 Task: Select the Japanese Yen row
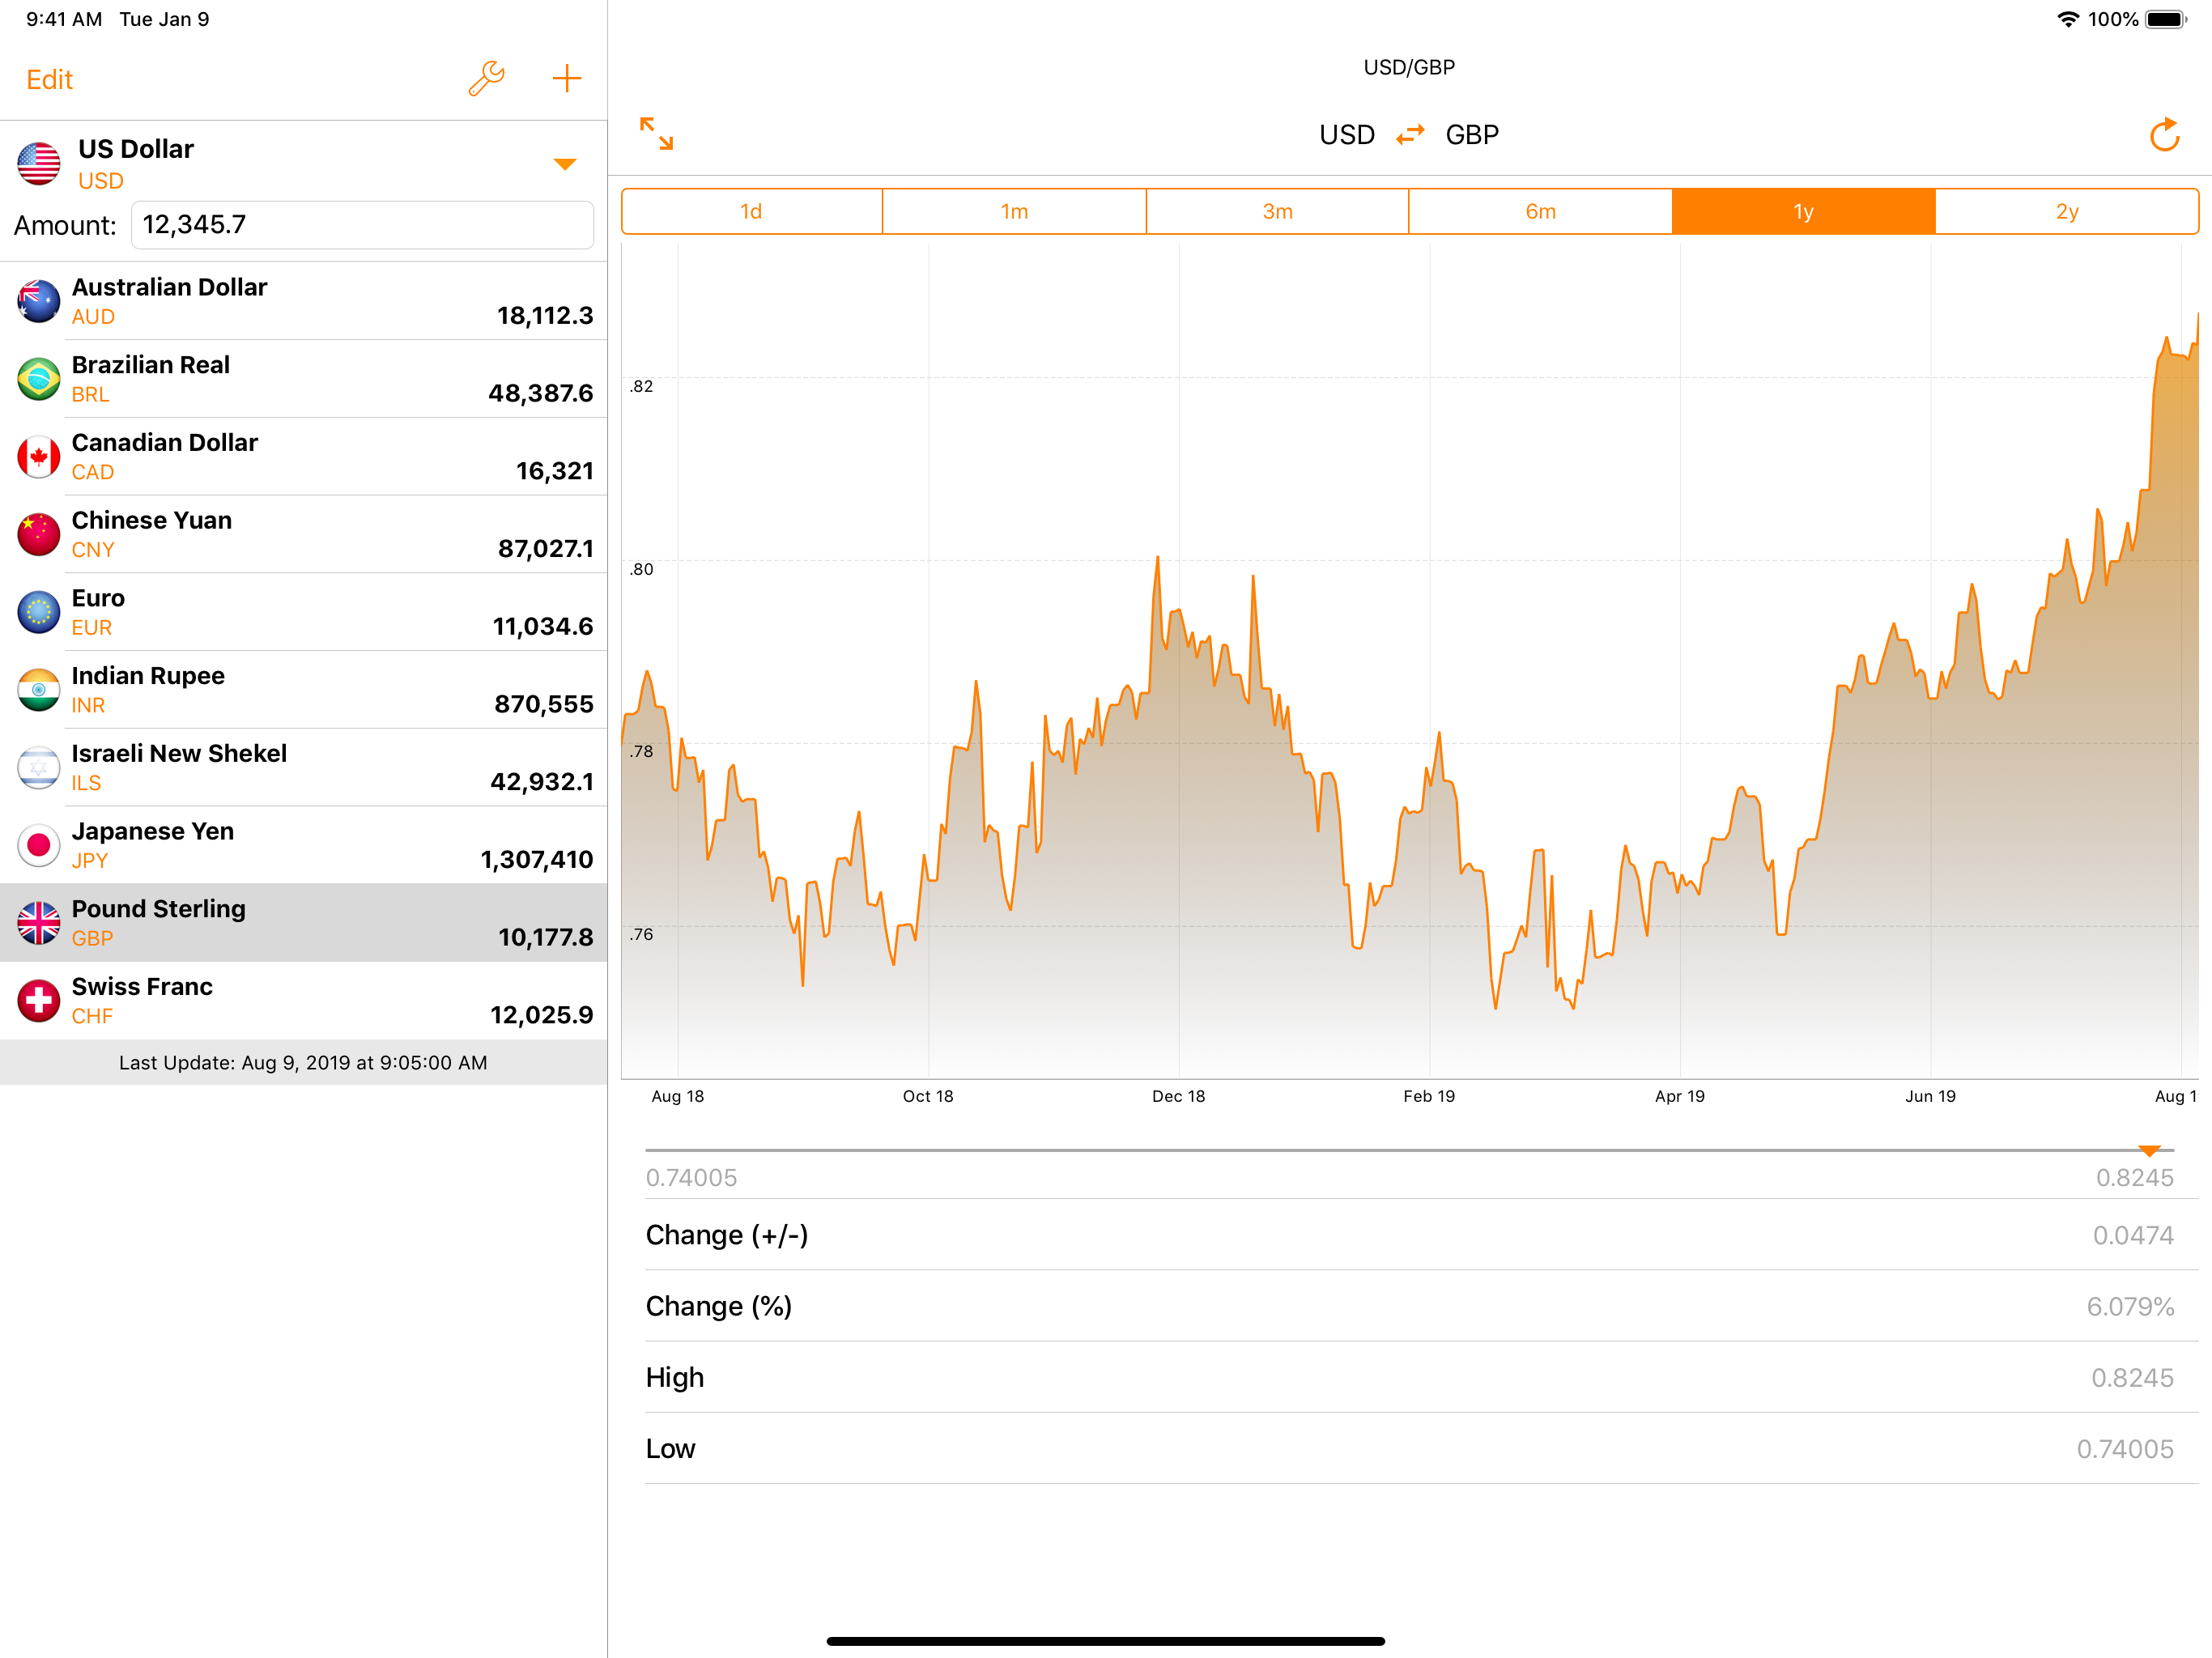point(303,845)
